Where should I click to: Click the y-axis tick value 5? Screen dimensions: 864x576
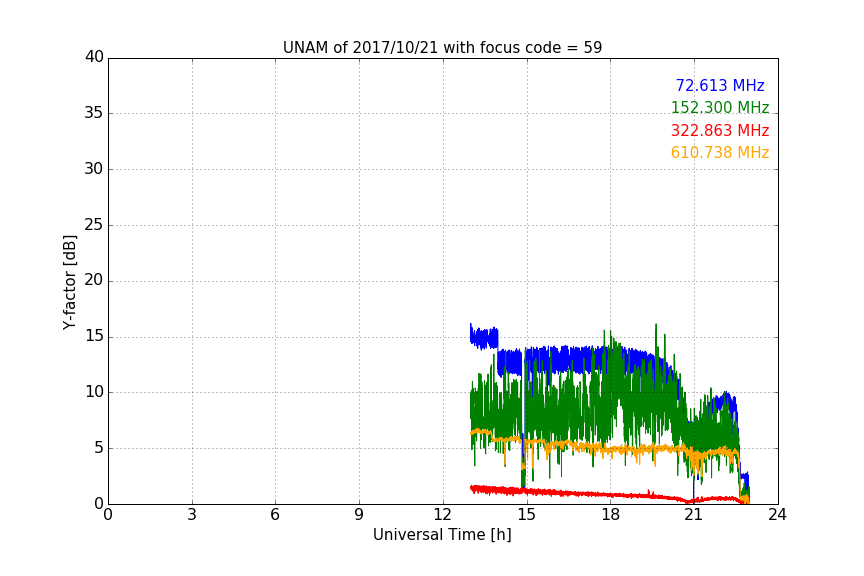pyautogui.click(x=99, y=448)
